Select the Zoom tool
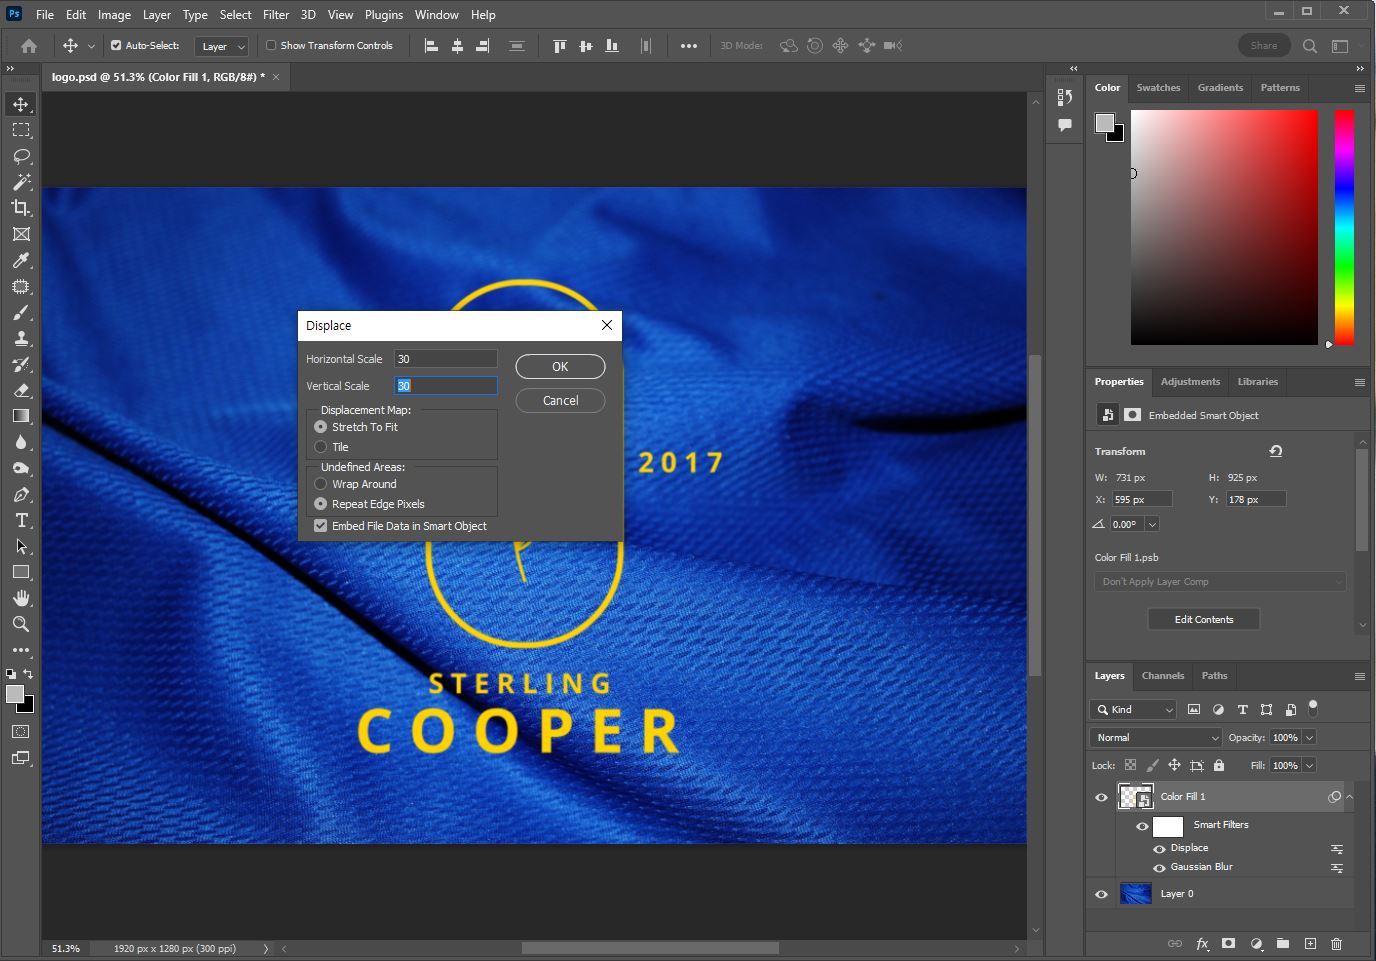This screenshot has height=961, width=1376. click(21, 624)
